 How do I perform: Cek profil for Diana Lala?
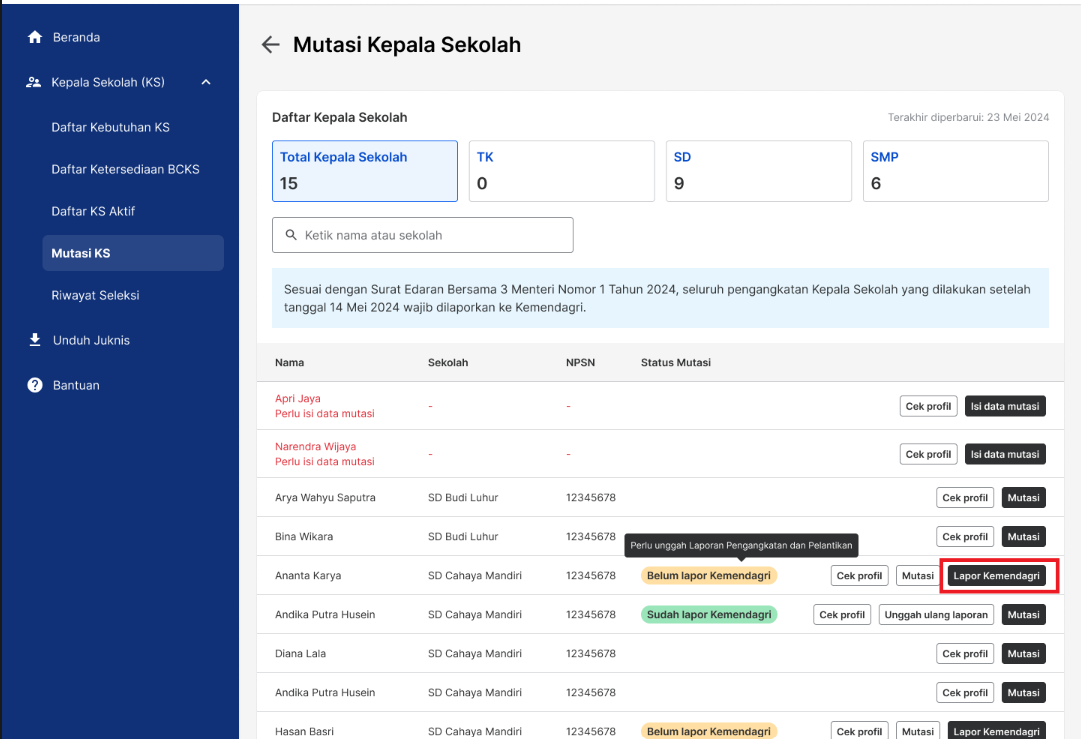tap(965, 654)
